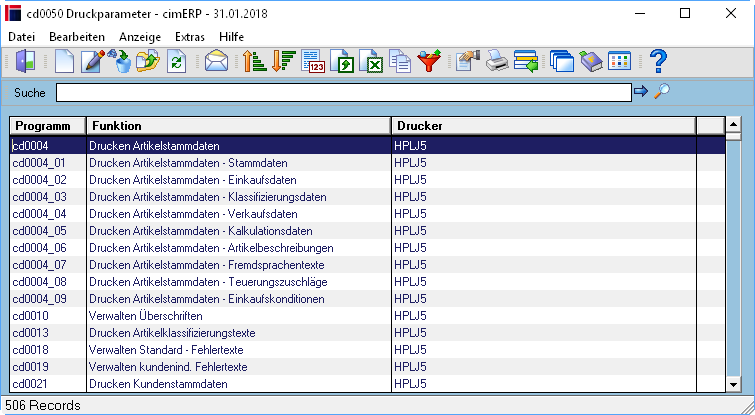Click the Drucker column header
Viewport: 755px width, 415px height.
coord(544,126)
